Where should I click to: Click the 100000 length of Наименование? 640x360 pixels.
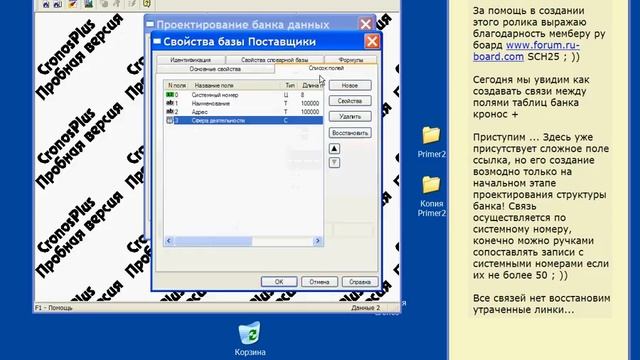310,103
